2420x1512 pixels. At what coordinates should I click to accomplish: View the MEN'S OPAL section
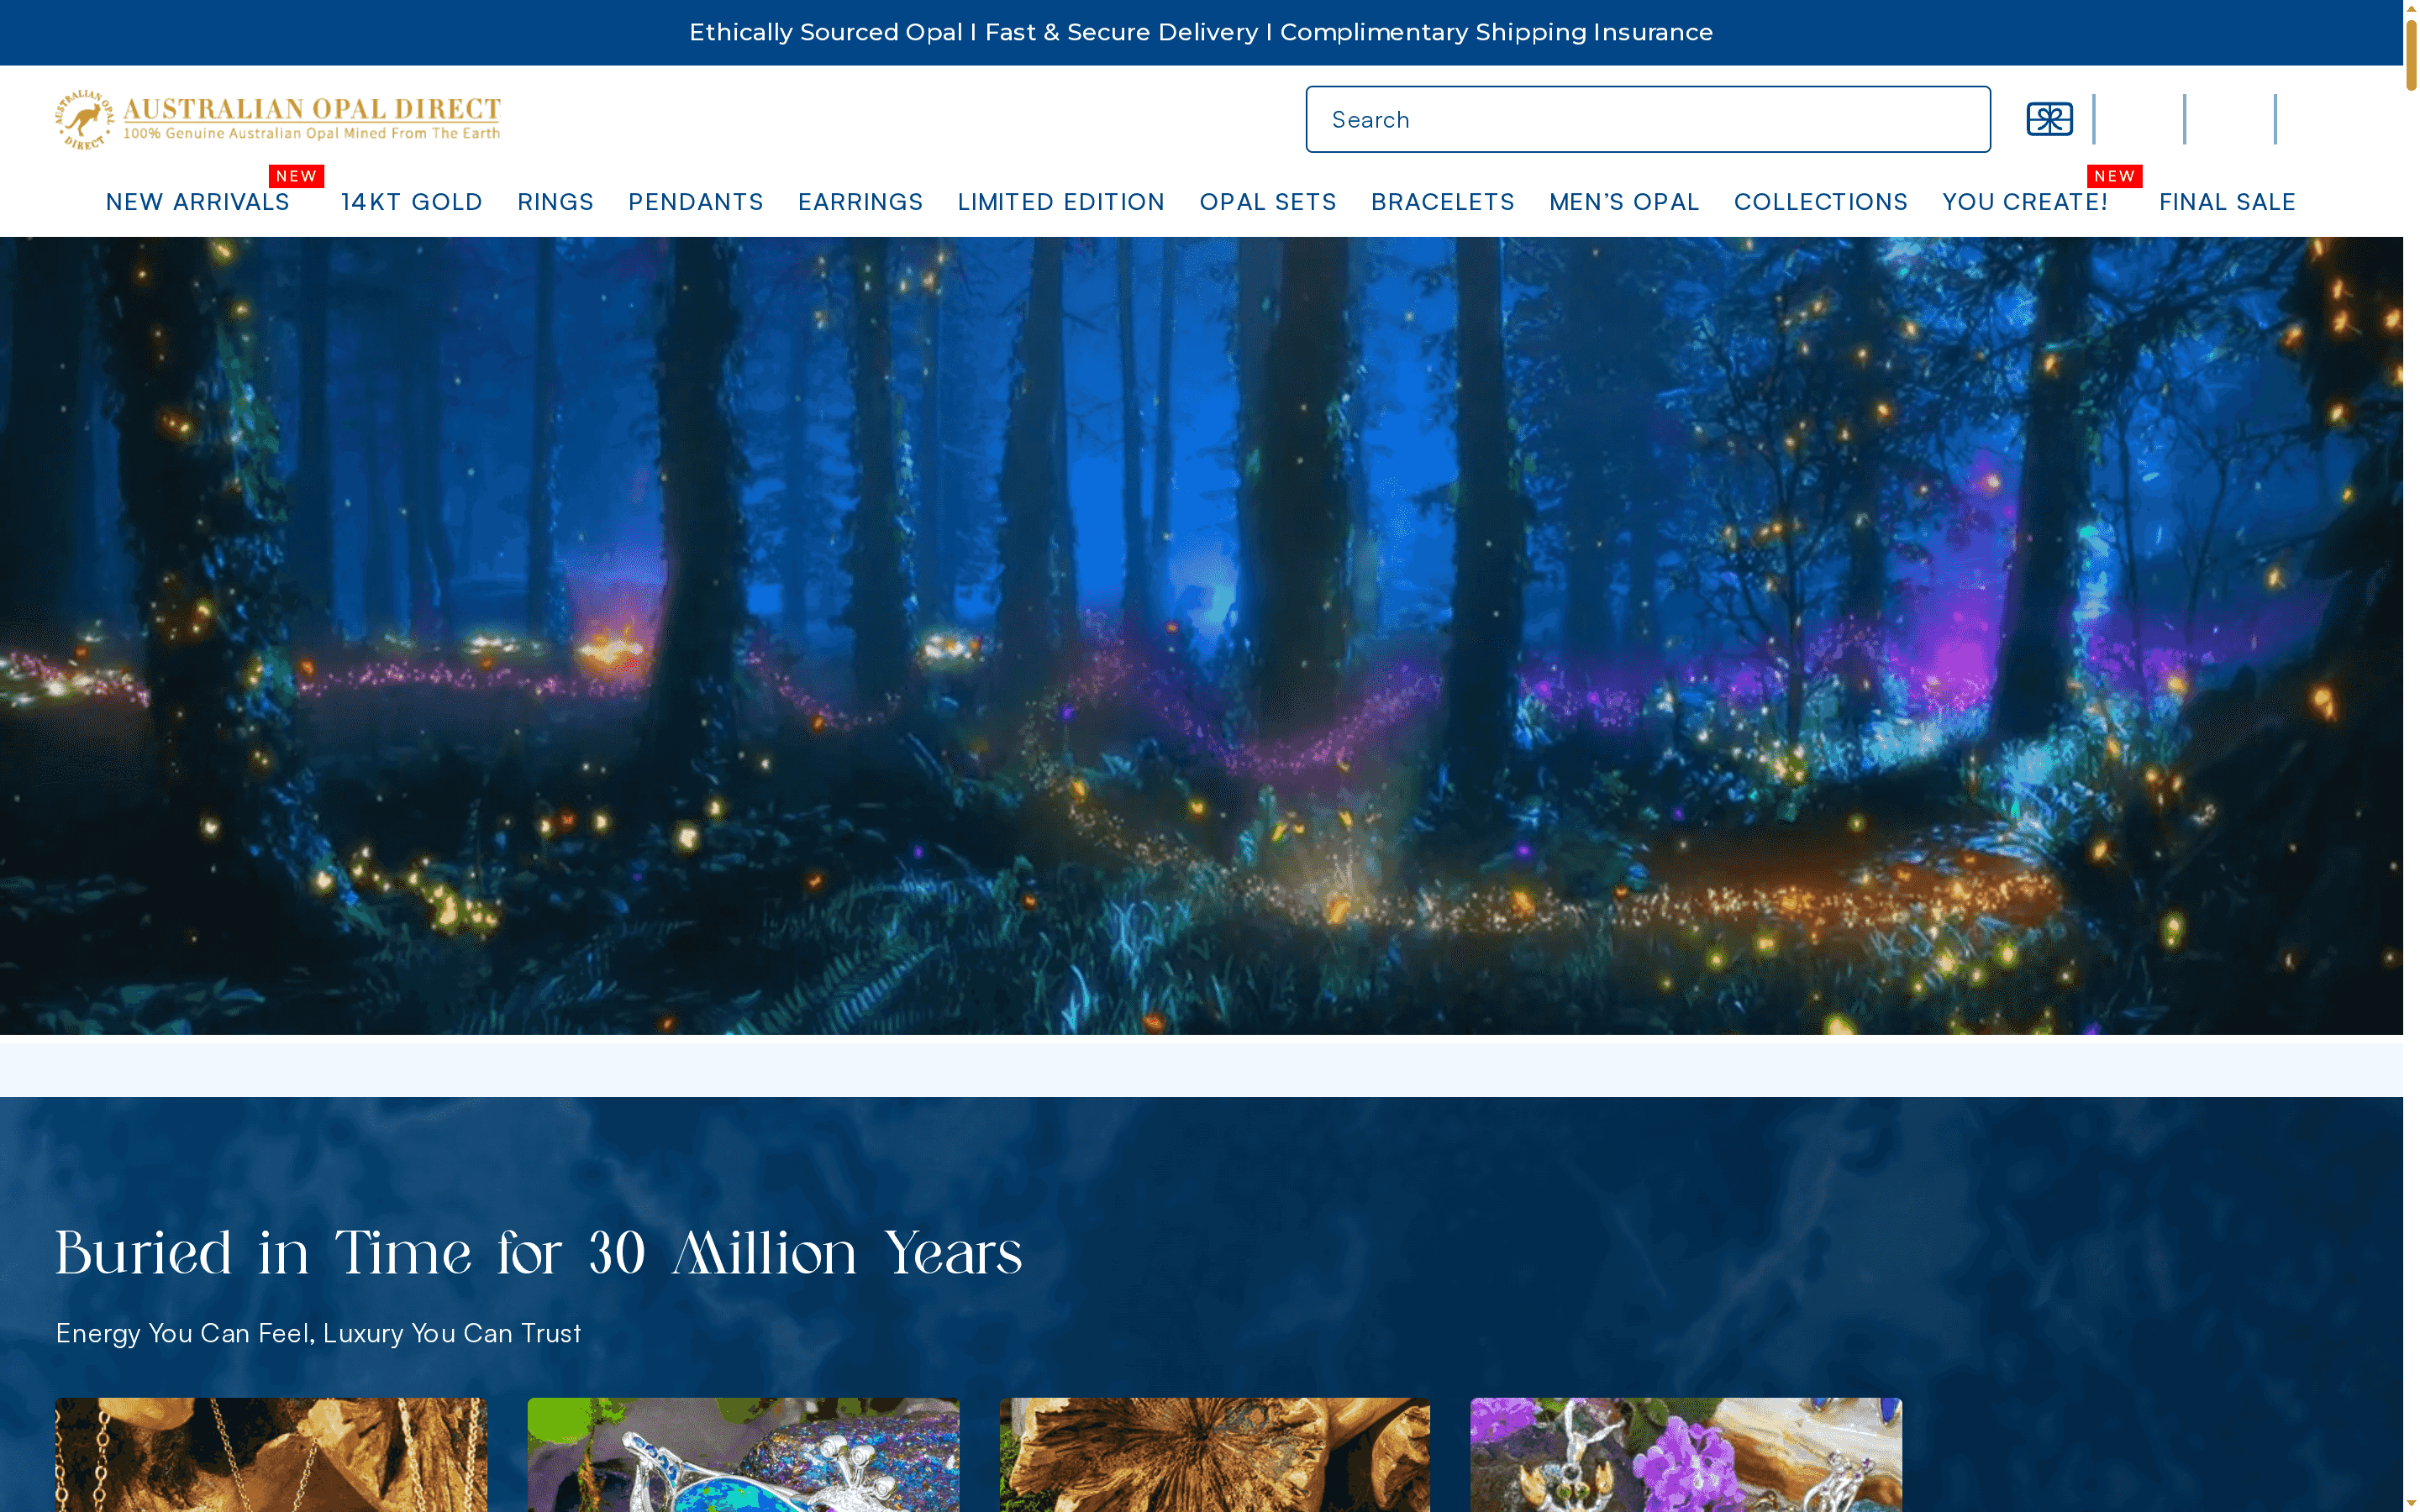coord(1623,201)
